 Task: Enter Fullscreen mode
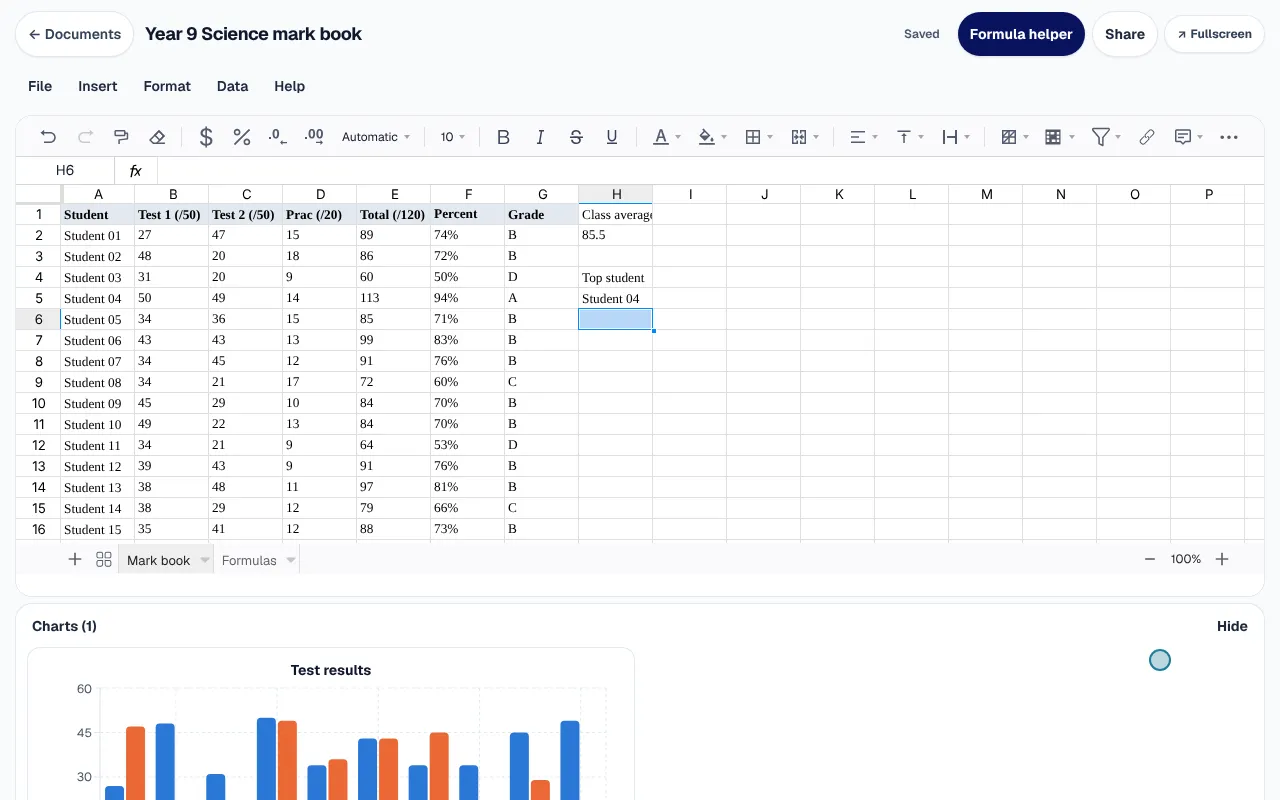[x=1215, y=34]
